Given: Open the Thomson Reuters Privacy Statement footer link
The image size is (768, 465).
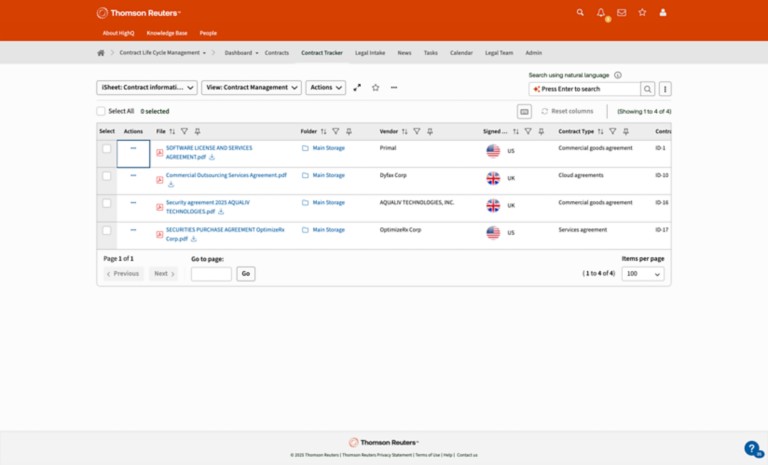Looking at the screenshot, I should point(377,455).
